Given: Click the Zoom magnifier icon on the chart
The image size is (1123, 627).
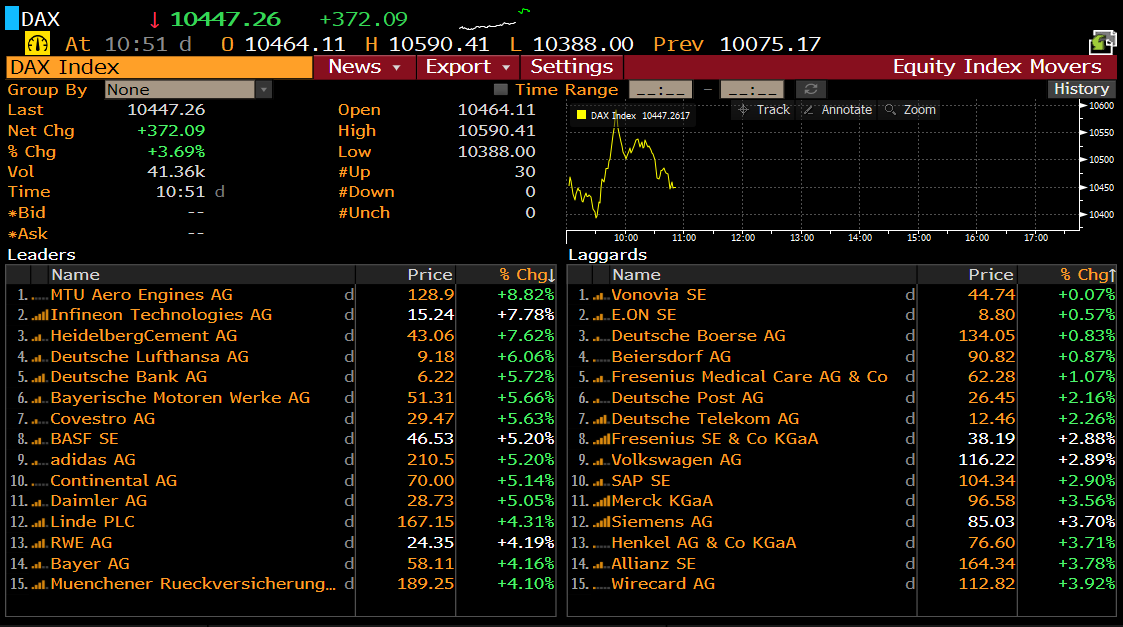Looking at the screenshot, I should (x=890, y=110).
